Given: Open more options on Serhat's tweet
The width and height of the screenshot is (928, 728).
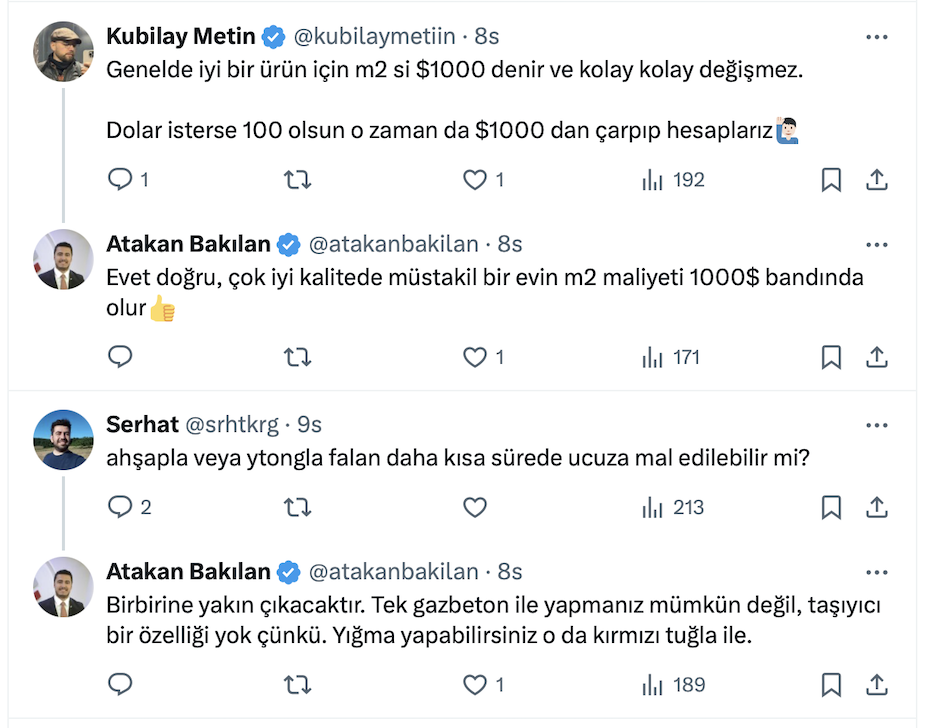Looking at the screenshot, I should pyautogui.click(x=876, y=425).
